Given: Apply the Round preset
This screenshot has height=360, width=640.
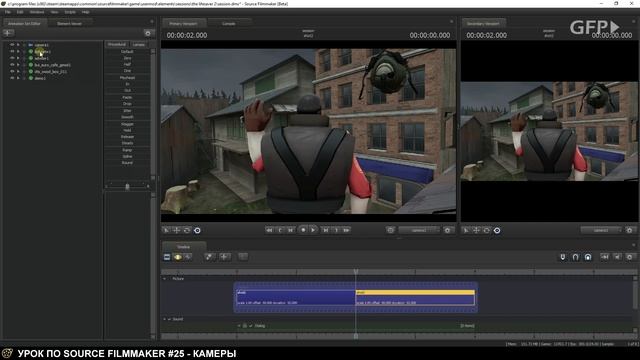Looking at the screenshot, I should click(127, 162).
